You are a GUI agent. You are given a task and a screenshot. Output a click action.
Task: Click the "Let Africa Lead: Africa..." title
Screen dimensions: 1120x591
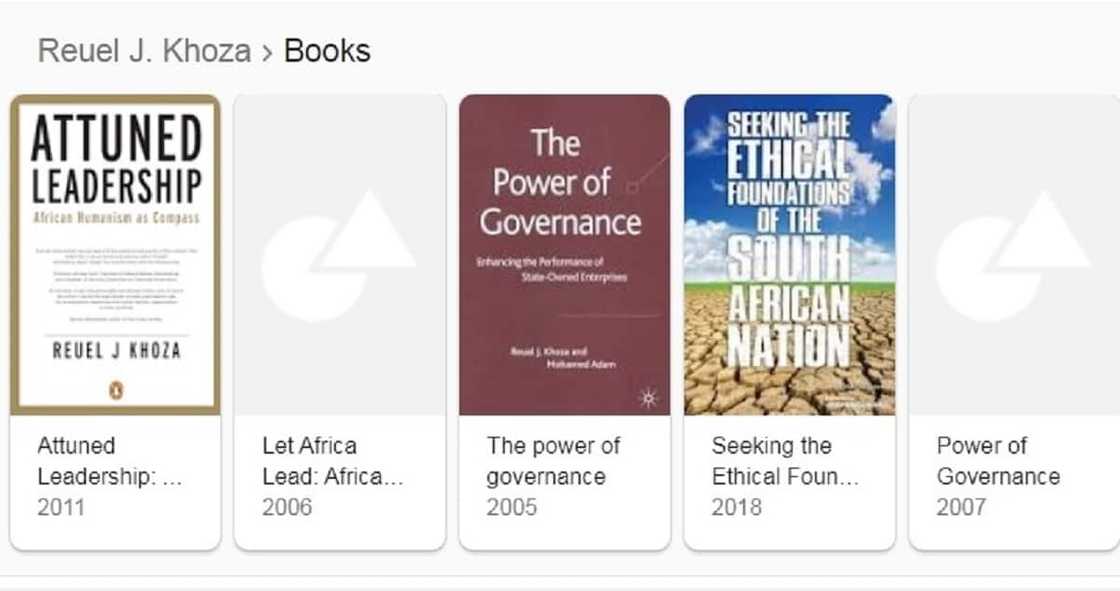332,461
